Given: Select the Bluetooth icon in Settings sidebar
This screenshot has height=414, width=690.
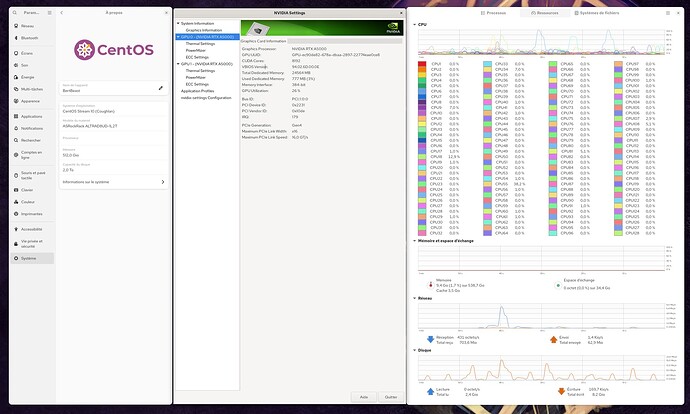Looking at the screenshot, I should pos(16,38).
